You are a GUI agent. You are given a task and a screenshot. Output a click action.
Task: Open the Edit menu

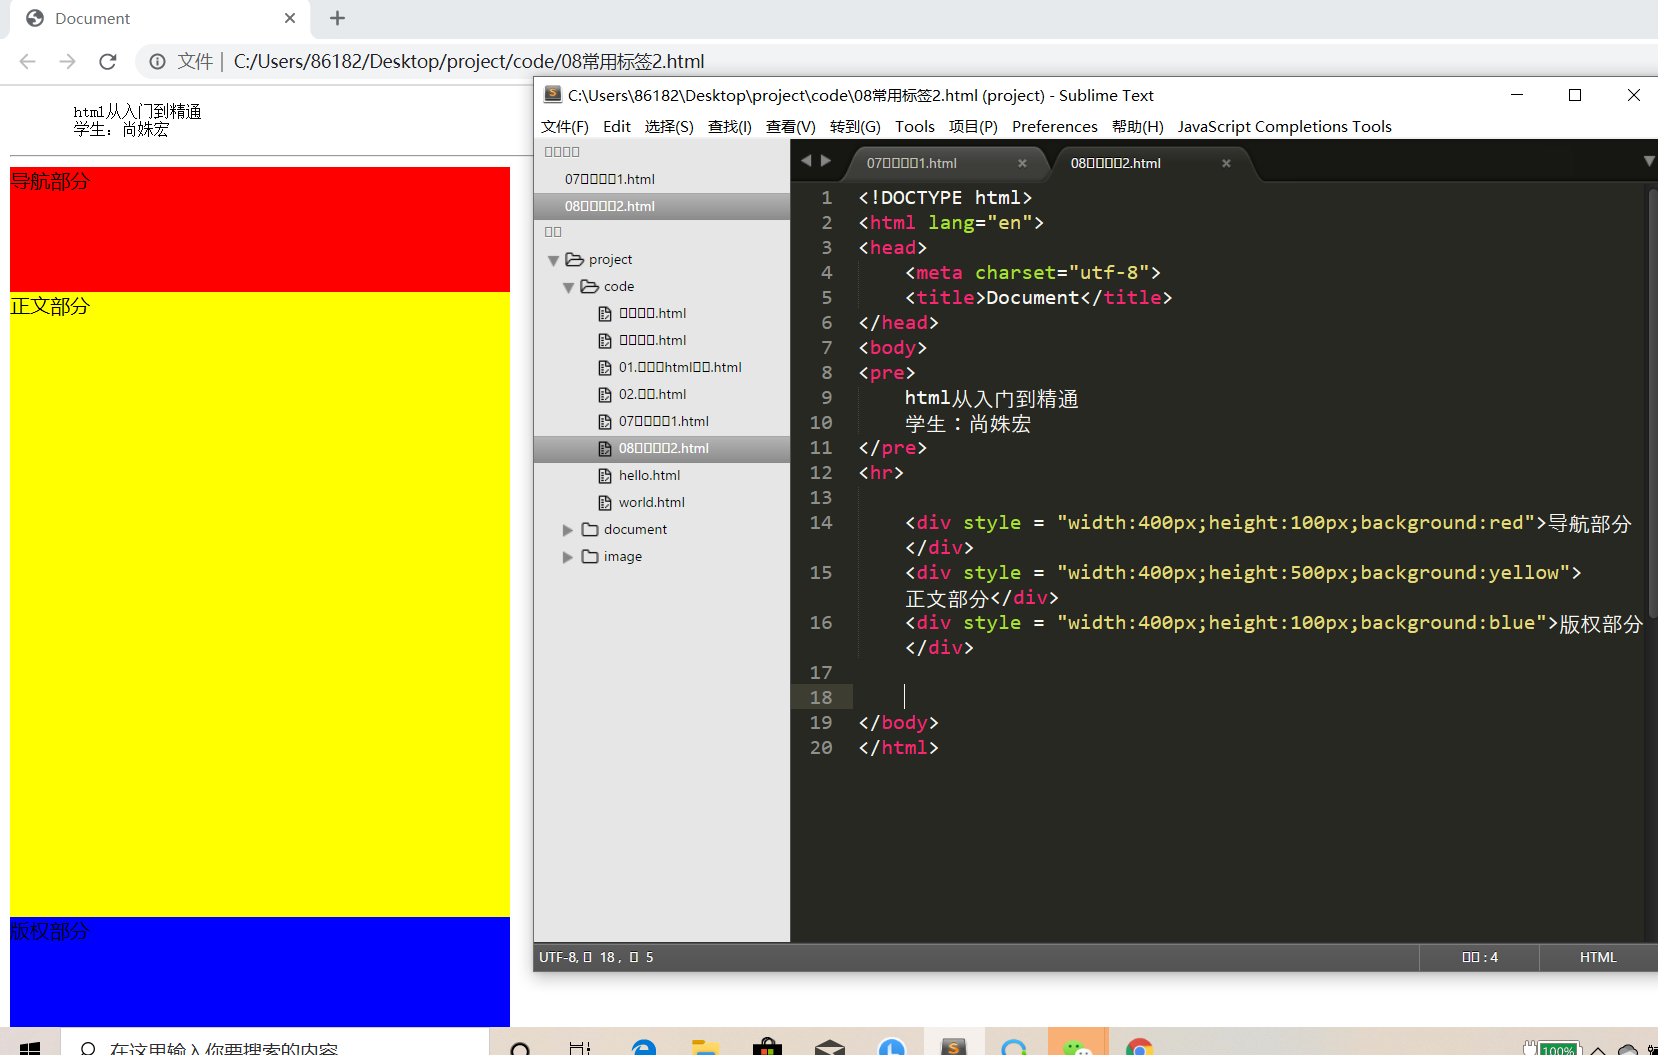[x=617, y=126]
